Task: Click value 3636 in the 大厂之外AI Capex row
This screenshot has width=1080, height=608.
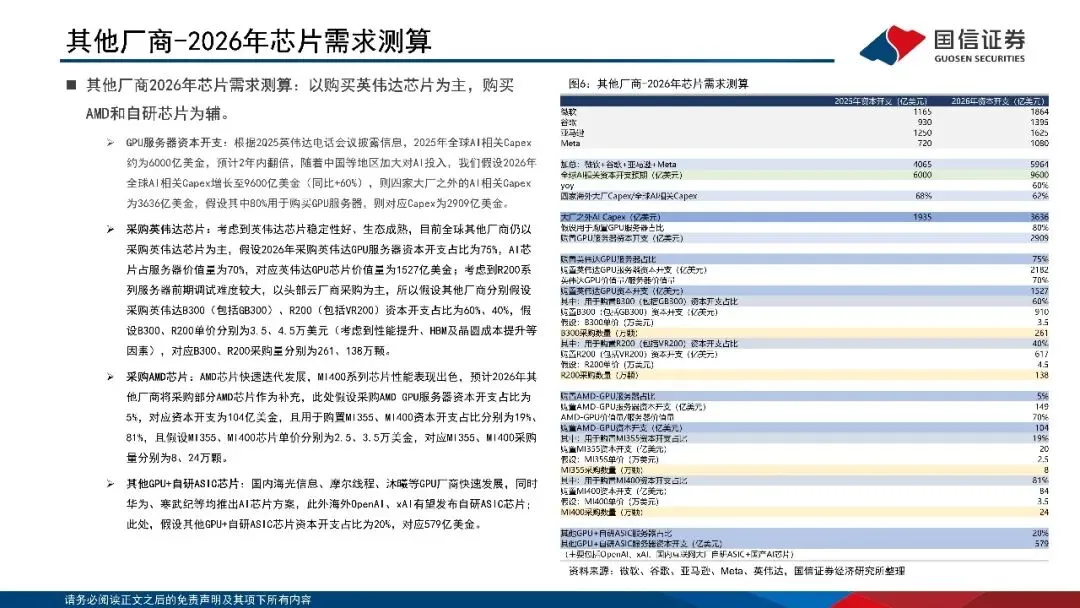Action: (1039, 217)
